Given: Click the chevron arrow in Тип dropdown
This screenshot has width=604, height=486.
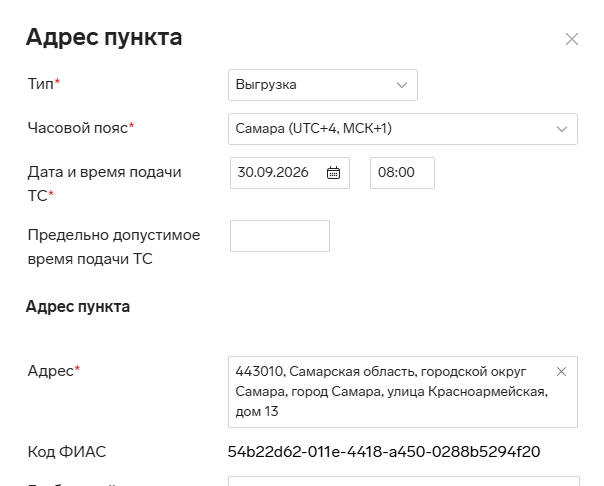Looking at the screenshot, I should point(402,85).
